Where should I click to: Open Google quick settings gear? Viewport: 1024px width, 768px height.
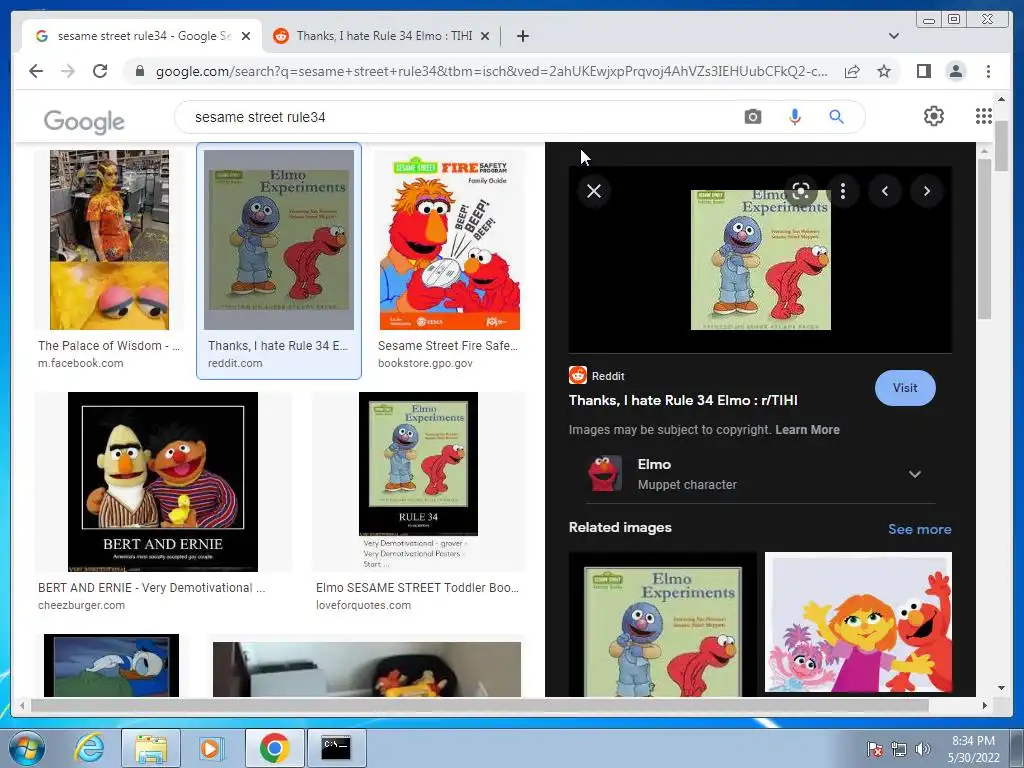tap(933, 116)
